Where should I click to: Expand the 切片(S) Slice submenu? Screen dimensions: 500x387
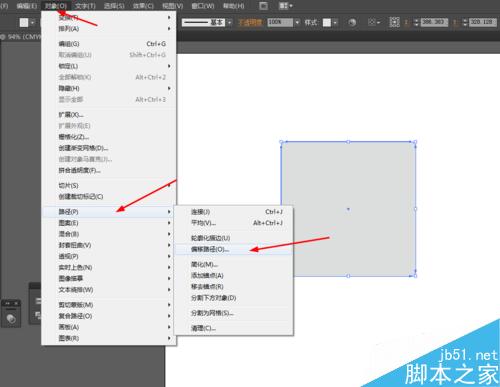[x=109, y=185]
